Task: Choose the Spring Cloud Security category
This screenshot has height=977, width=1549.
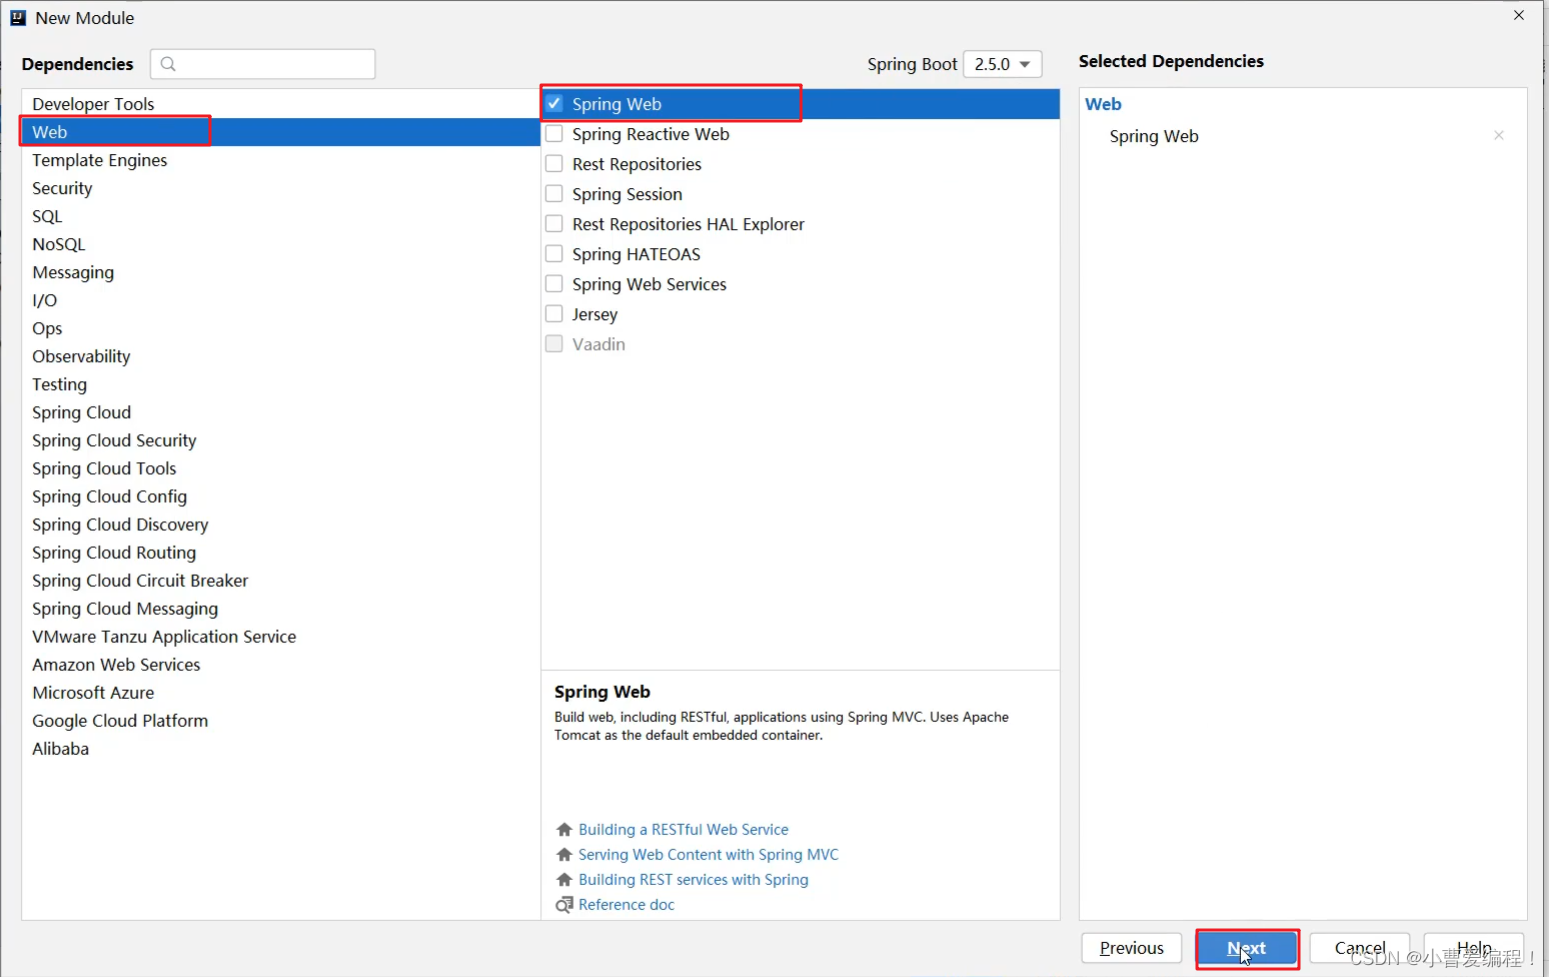Action: (281, 440)
